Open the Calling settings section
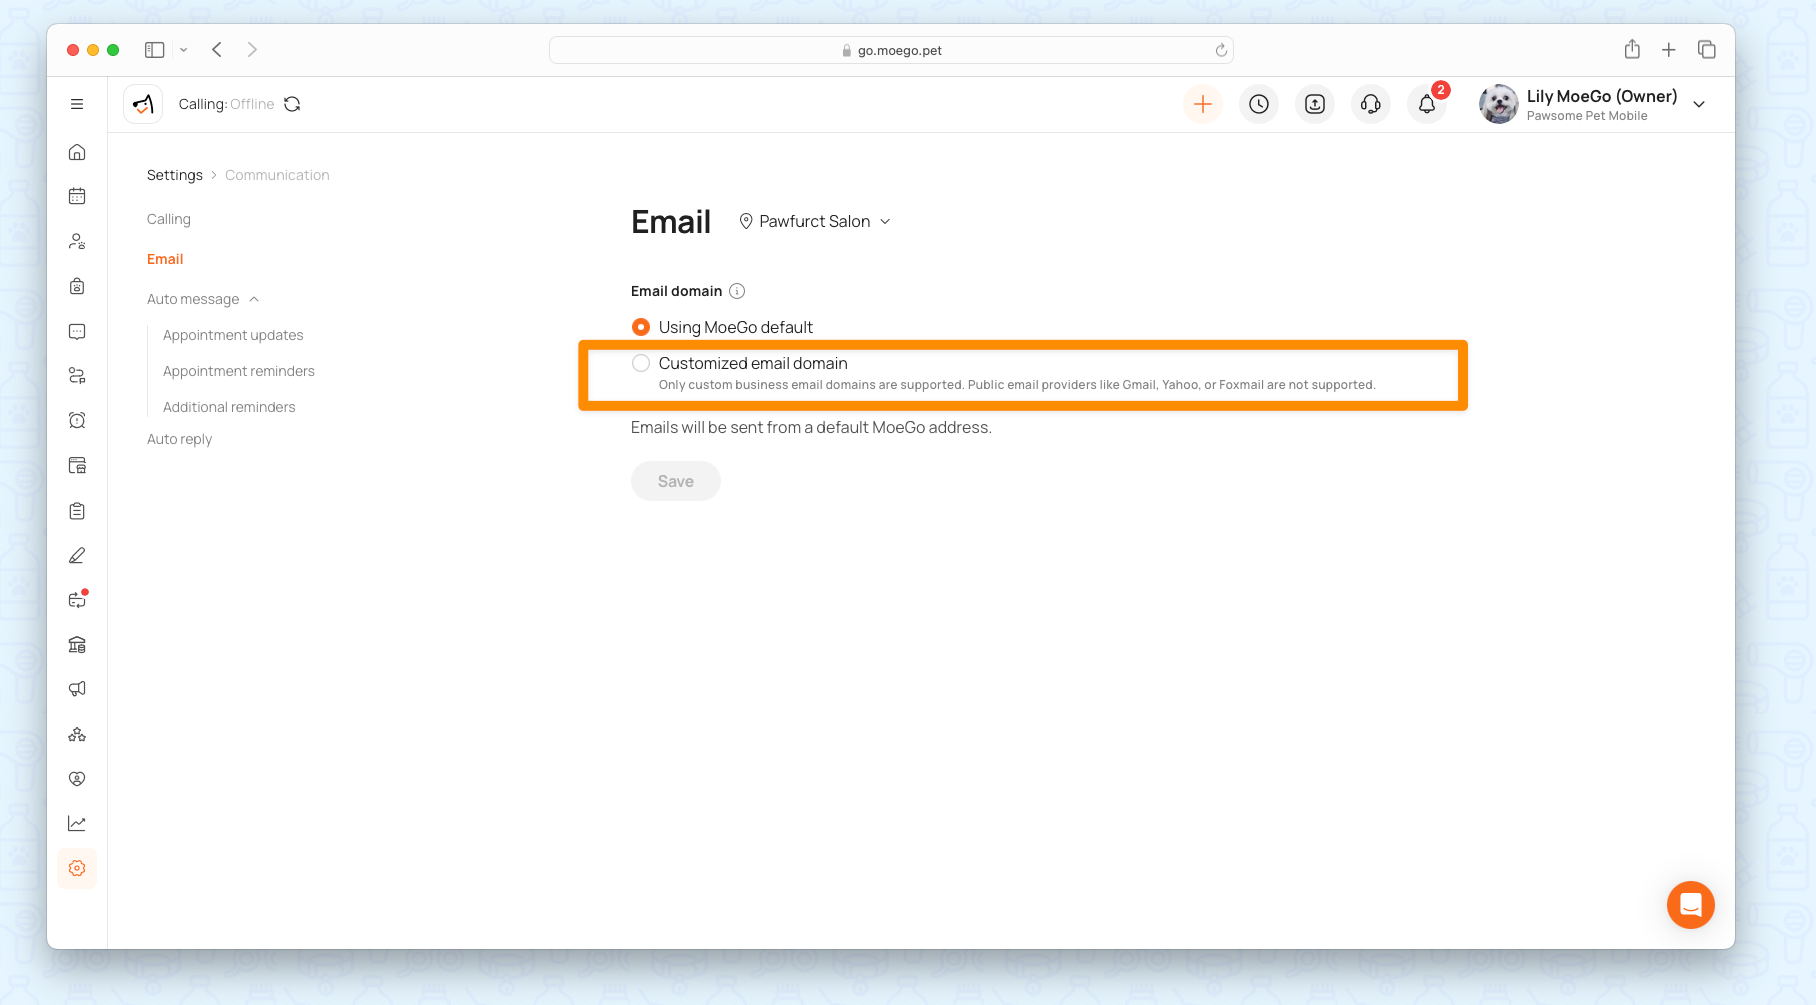 169,219
